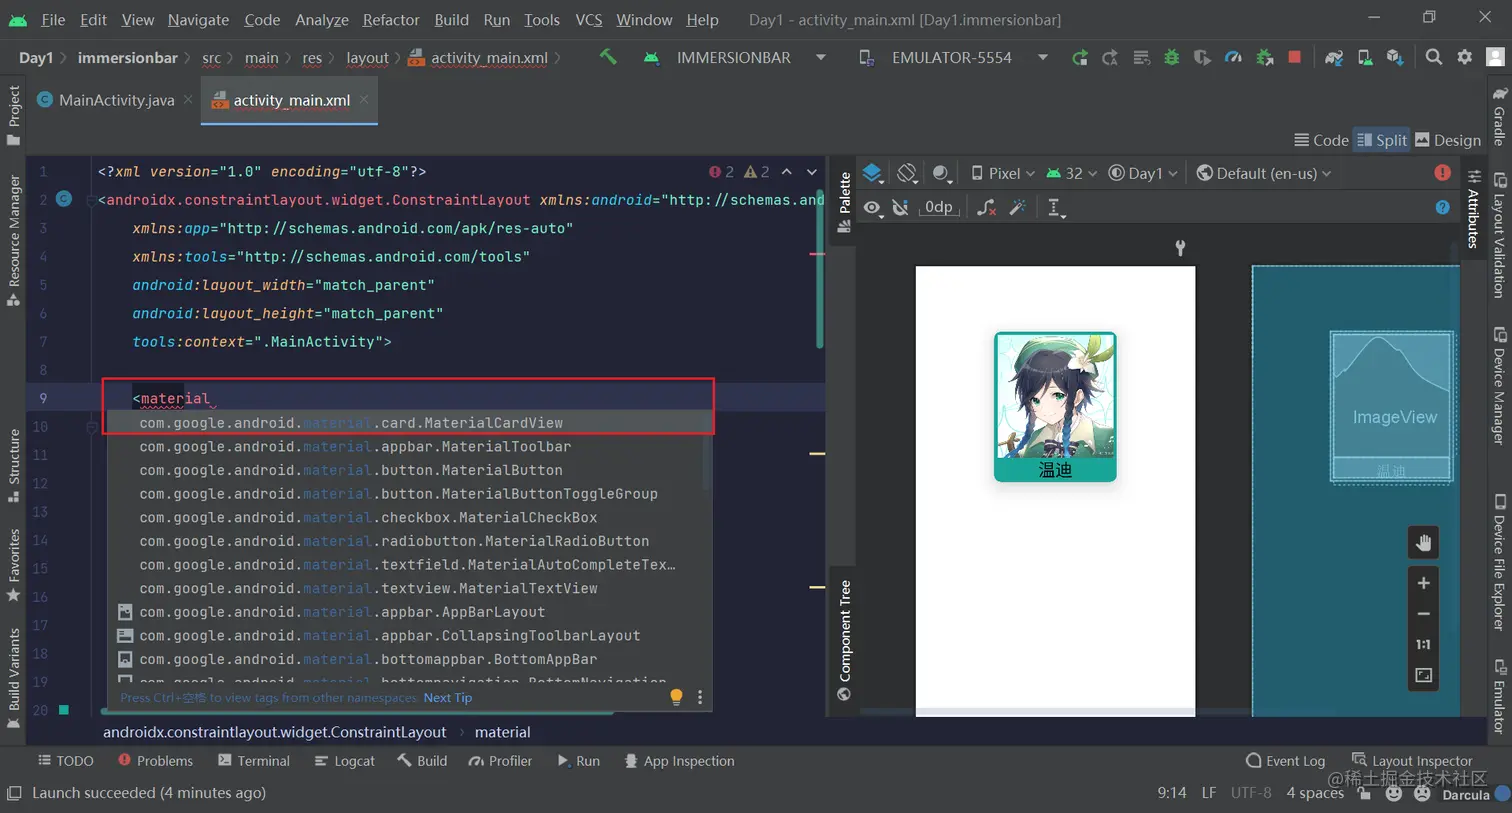This screenshot has height=813, width=1512.
Task: Toggle the Component Tree panel
Action: (x=844, y=640)
